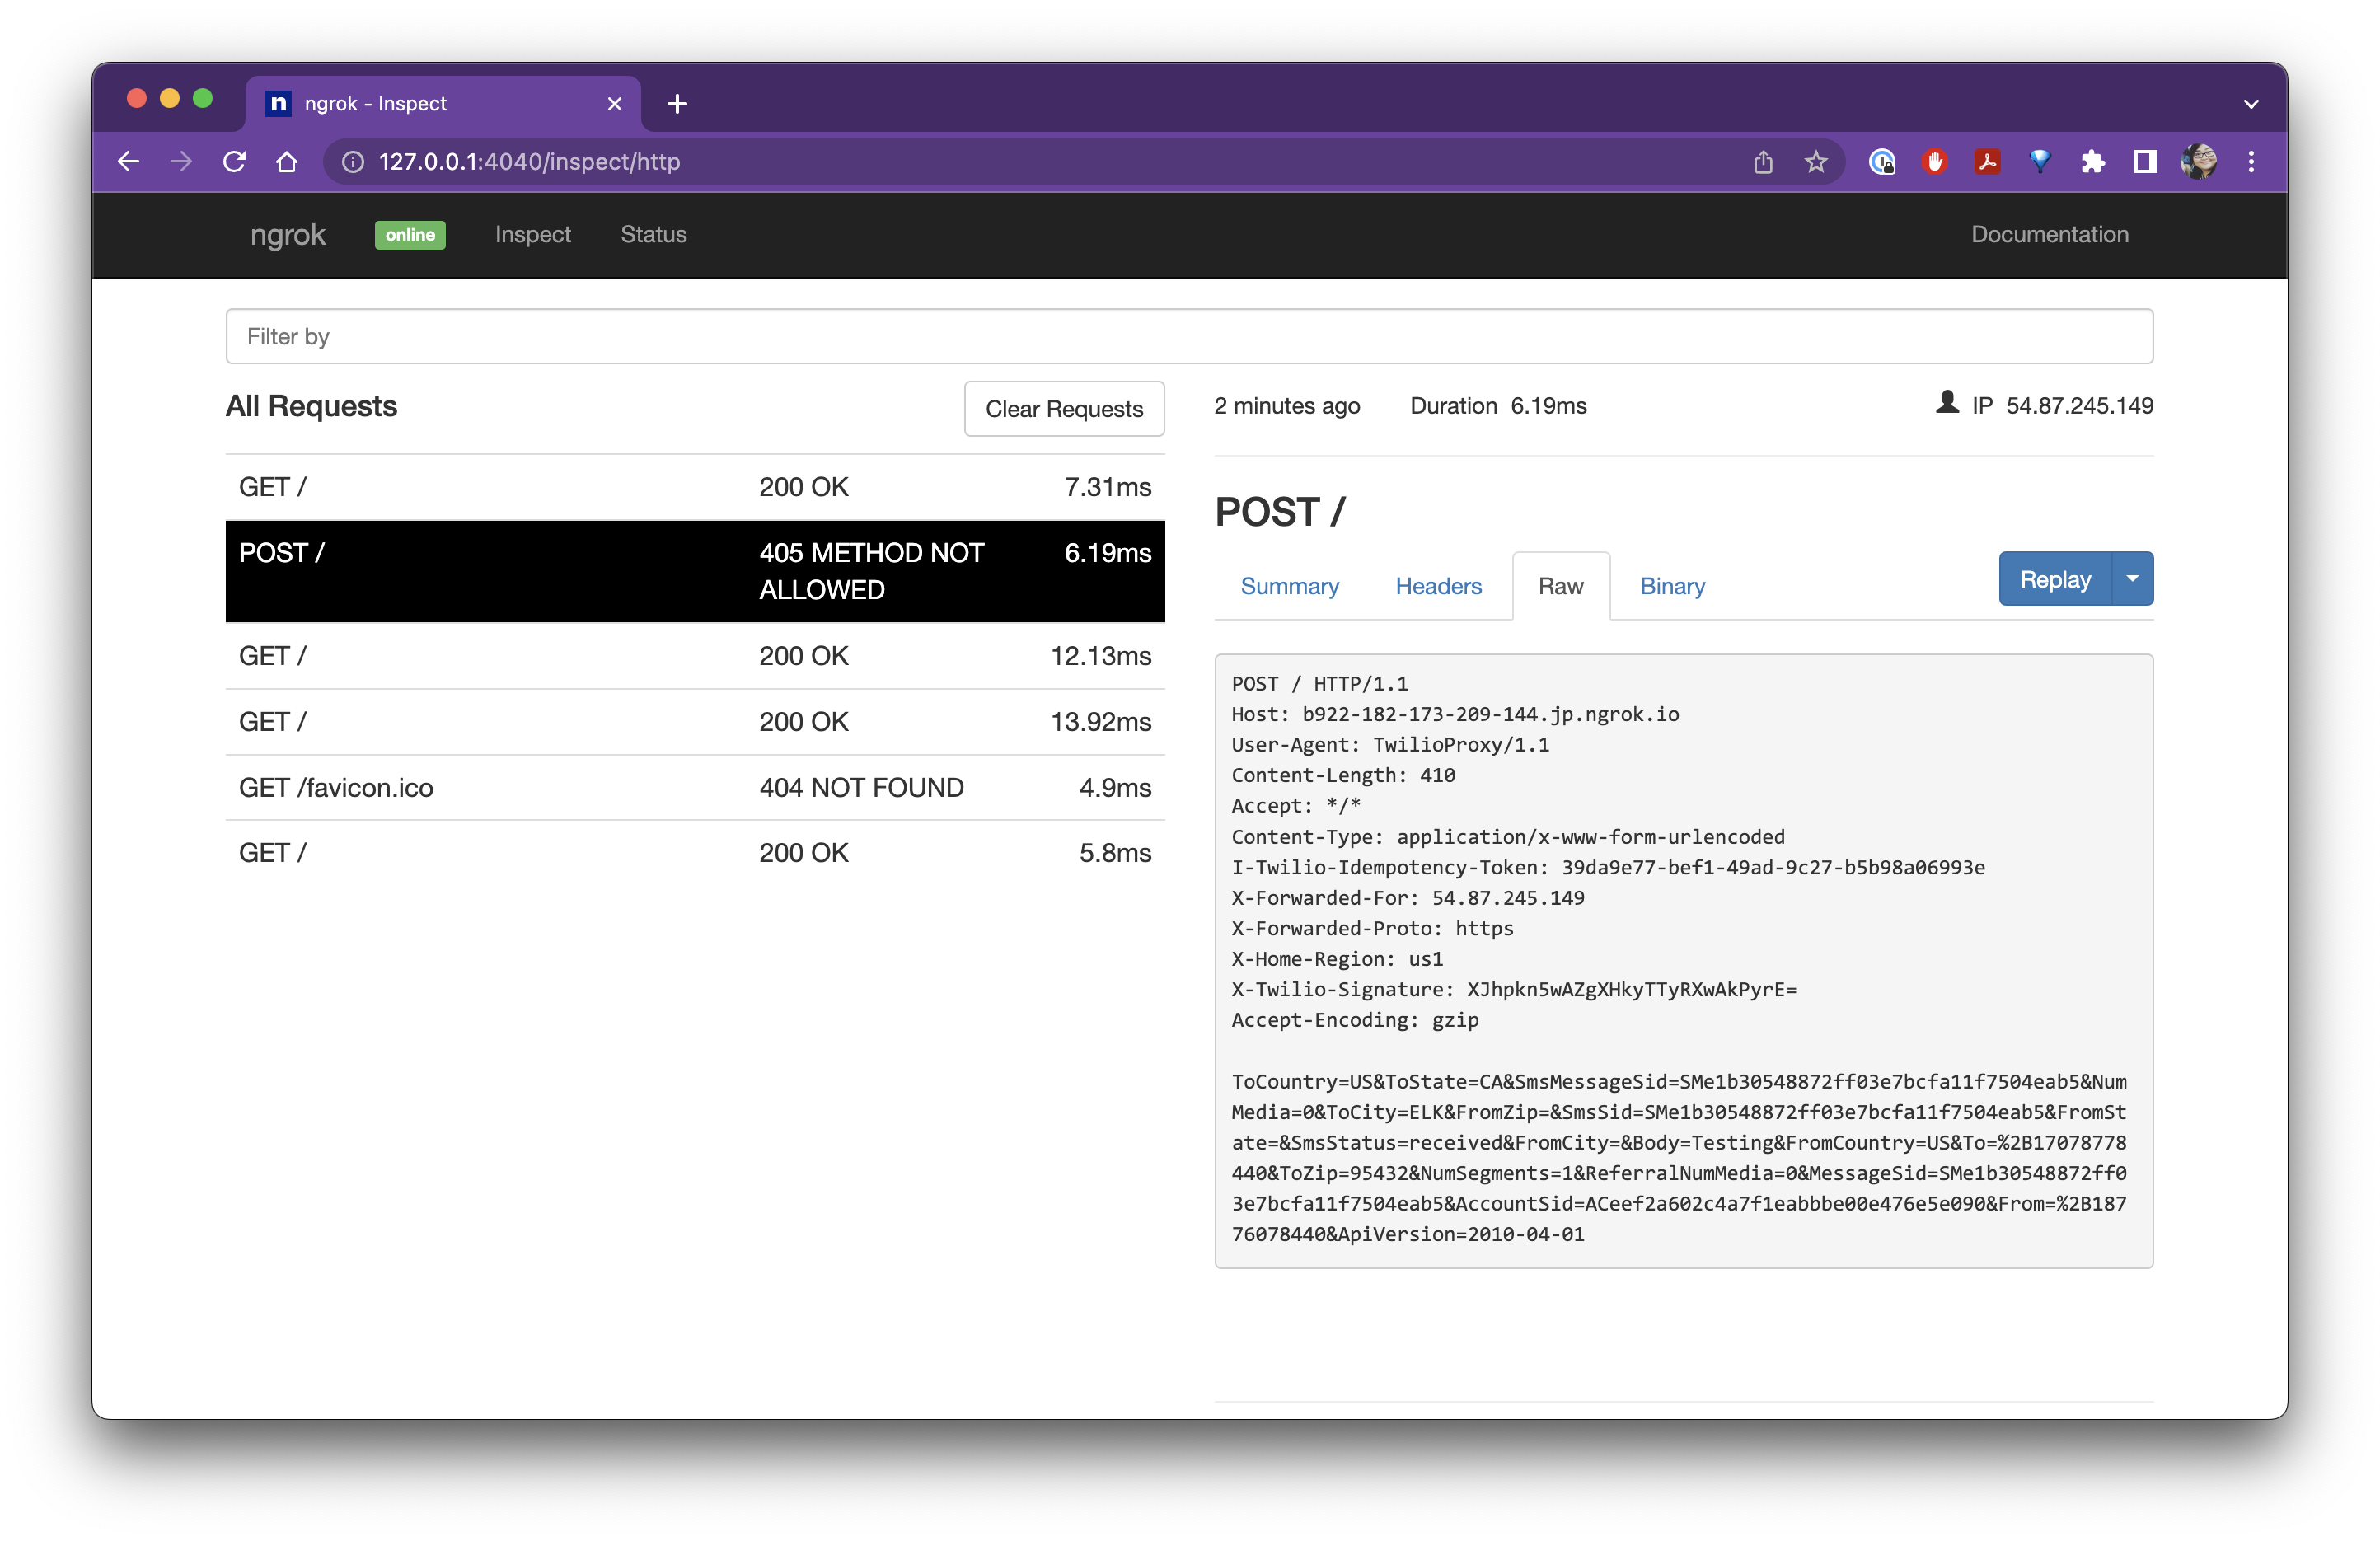Viewport: 2380px width, 1541px height.
Task: Reload the page with the refresh icon
Action: point(234,161)
